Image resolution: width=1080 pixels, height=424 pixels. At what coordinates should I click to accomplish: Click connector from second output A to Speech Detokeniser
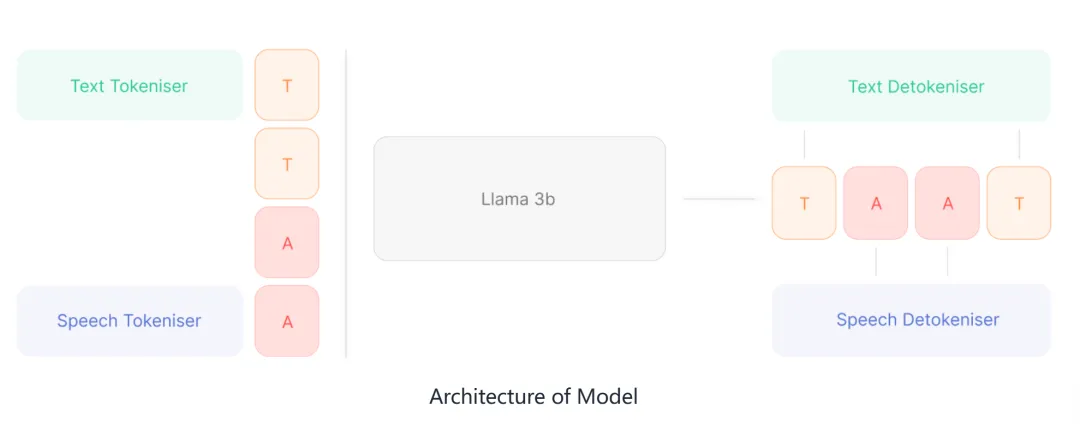947,262
